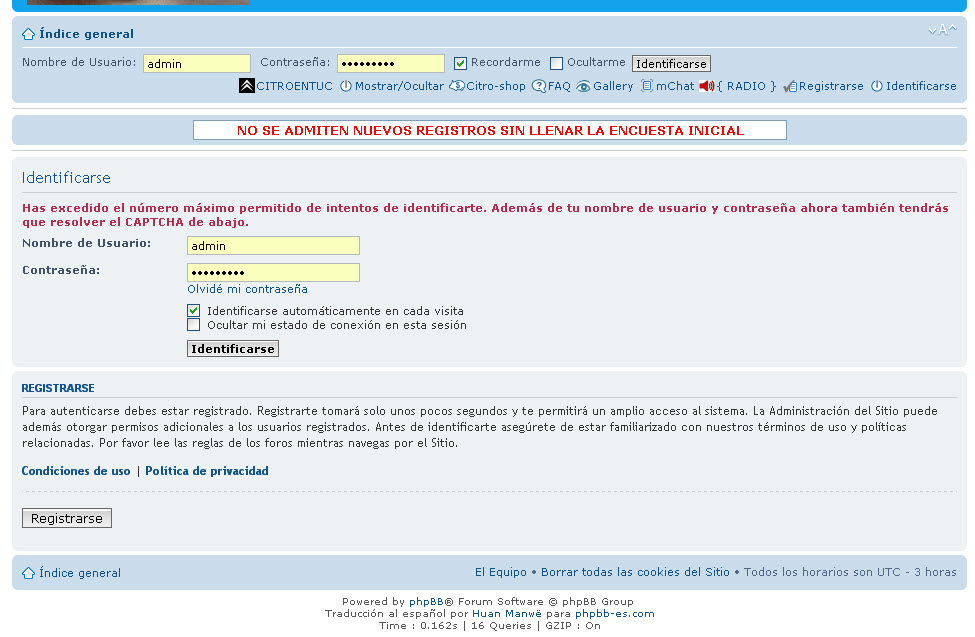Open the { RADIO } link
Image resolution: width=975 pixels, height=637 pixels.
click(746, 86)
